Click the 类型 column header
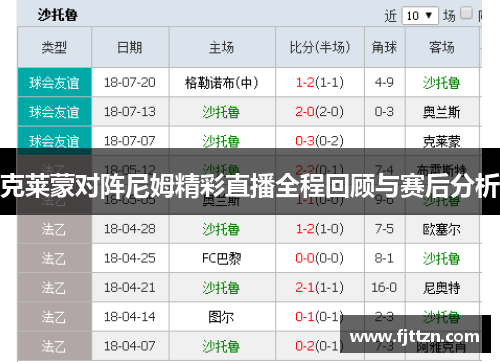Screen dimensions: 500x362 coord(54,47)
